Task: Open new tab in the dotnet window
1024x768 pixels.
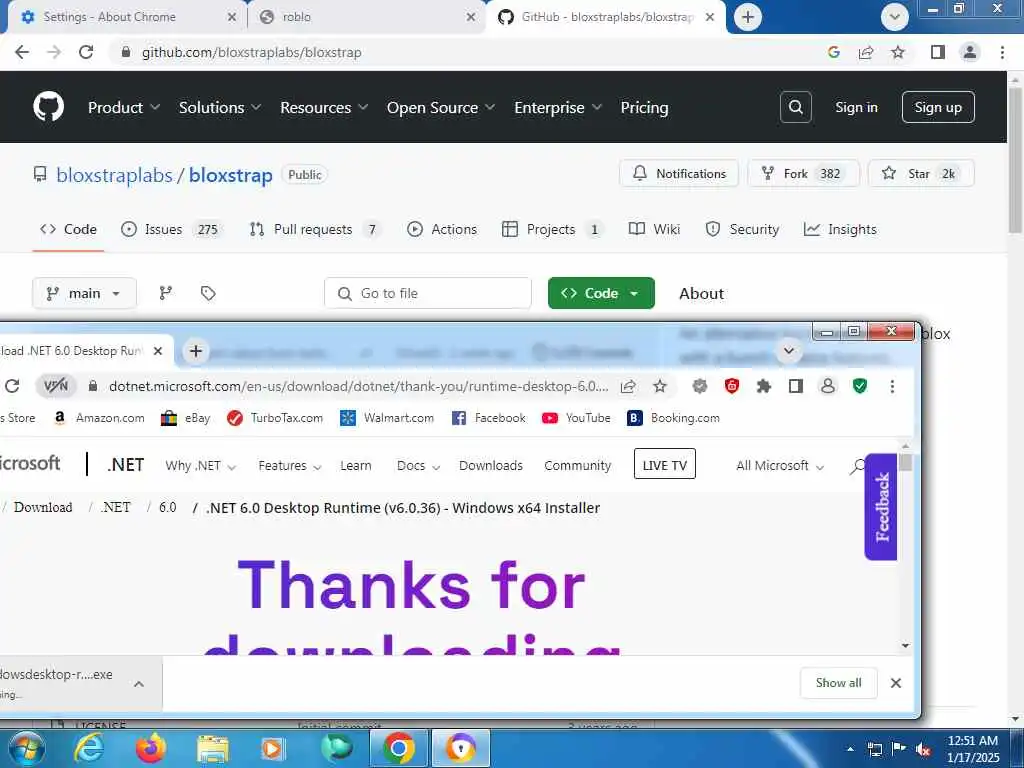Action: tap(195, 351)
